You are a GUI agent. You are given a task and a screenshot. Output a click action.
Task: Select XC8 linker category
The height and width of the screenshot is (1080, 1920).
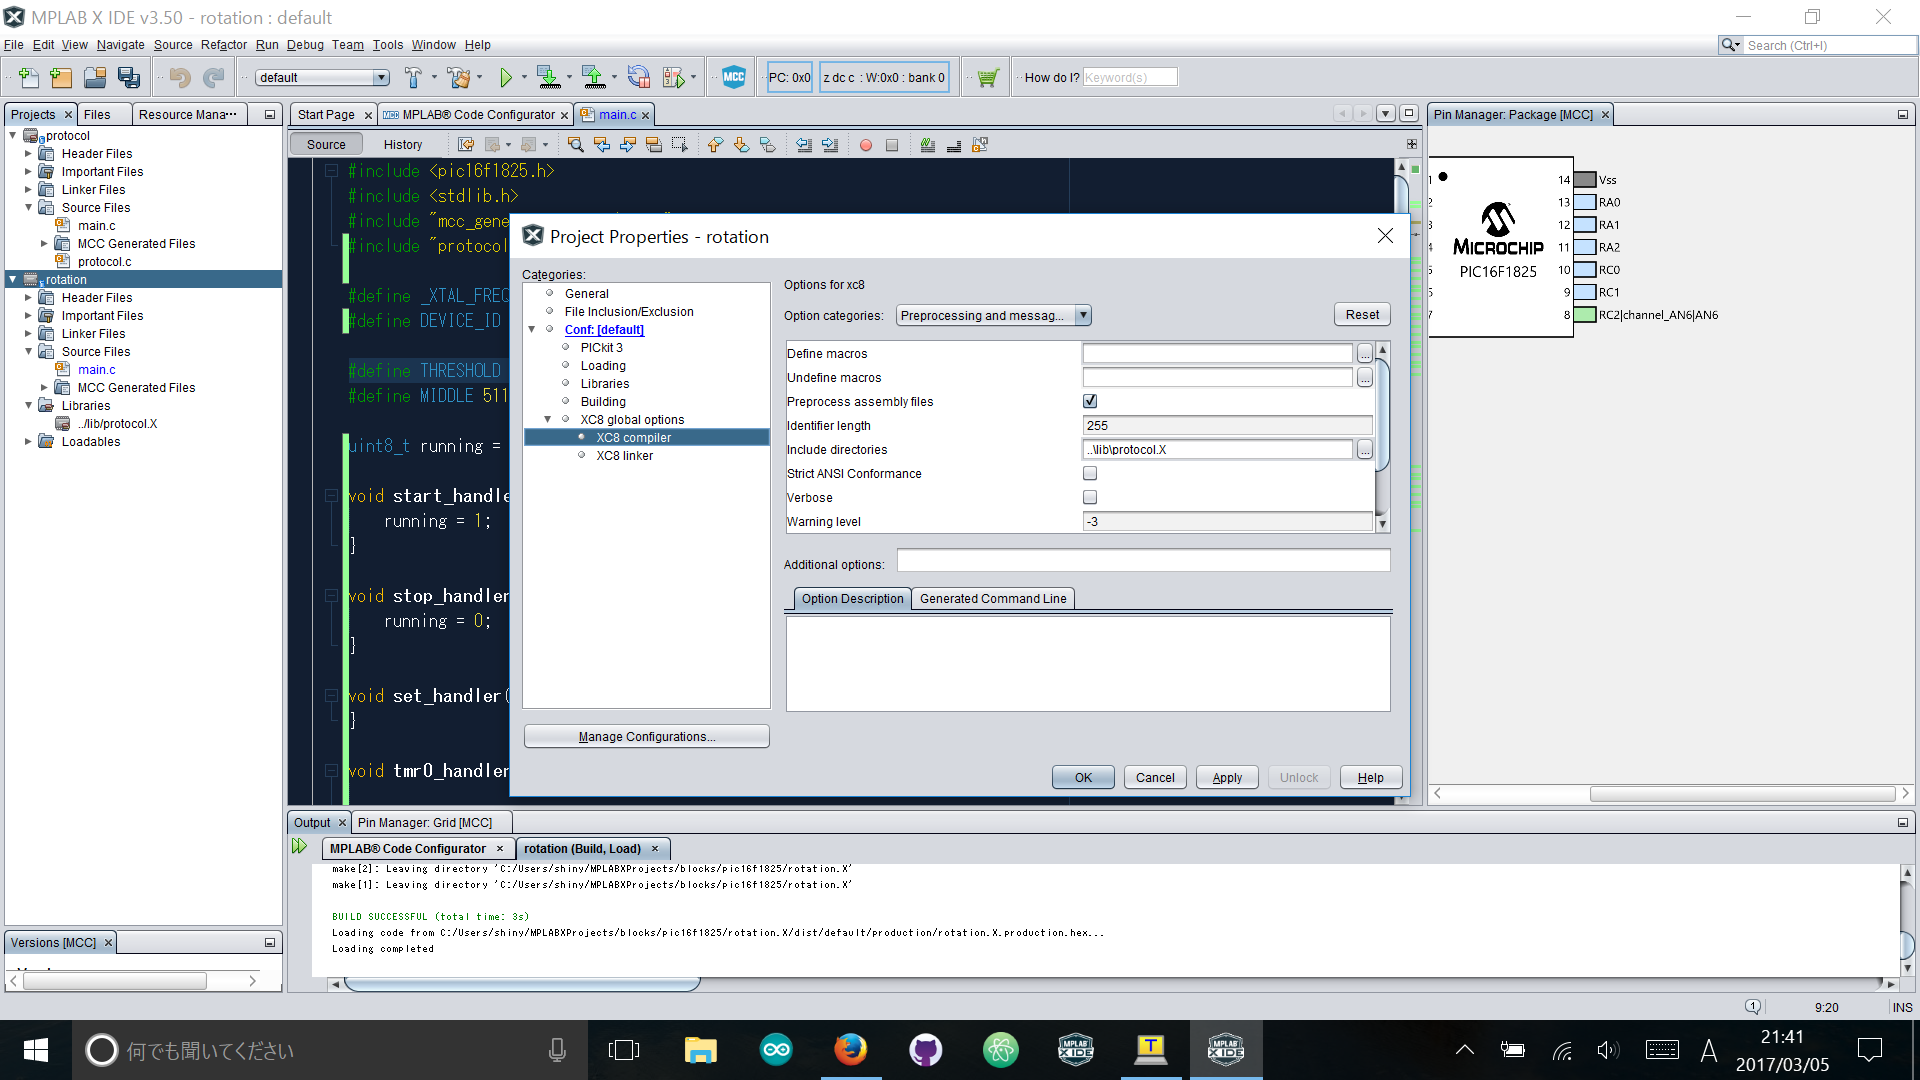pyautogui.click(x=624, y=455)
